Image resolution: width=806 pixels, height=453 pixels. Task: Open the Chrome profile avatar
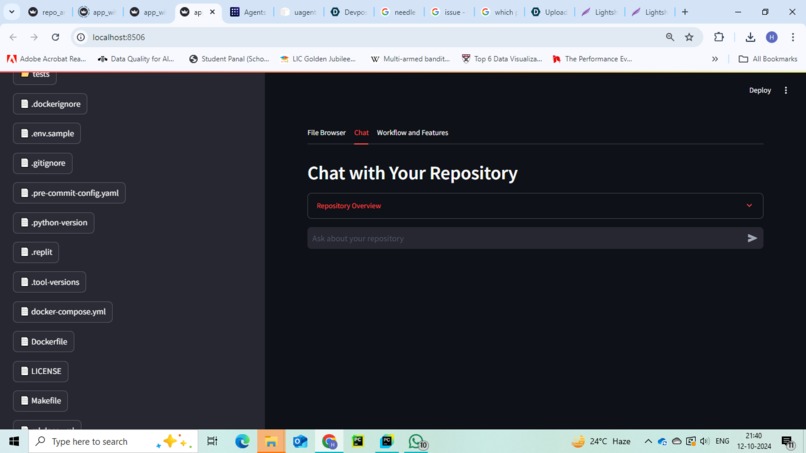click(772, 37)
